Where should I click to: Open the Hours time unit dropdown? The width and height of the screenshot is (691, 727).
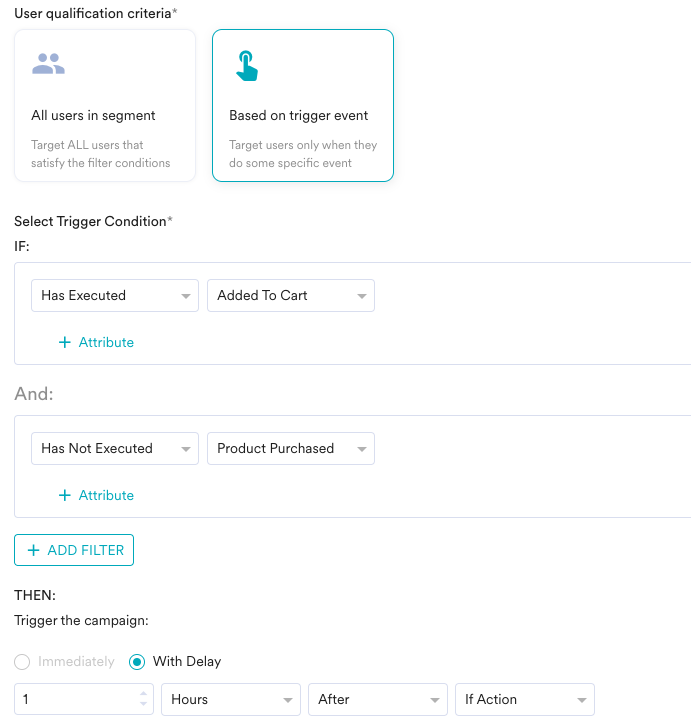(x=231, y=699)
